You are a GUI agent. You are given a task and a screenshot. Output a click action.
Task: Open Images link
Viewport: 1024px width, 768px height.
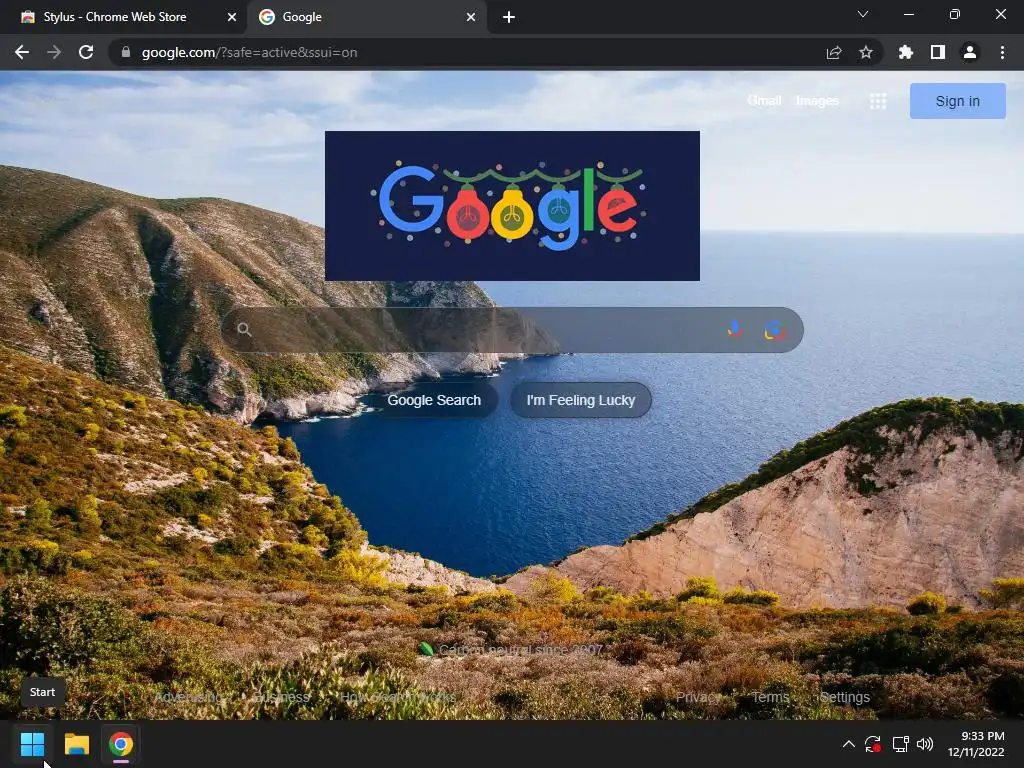pos(817,101)
